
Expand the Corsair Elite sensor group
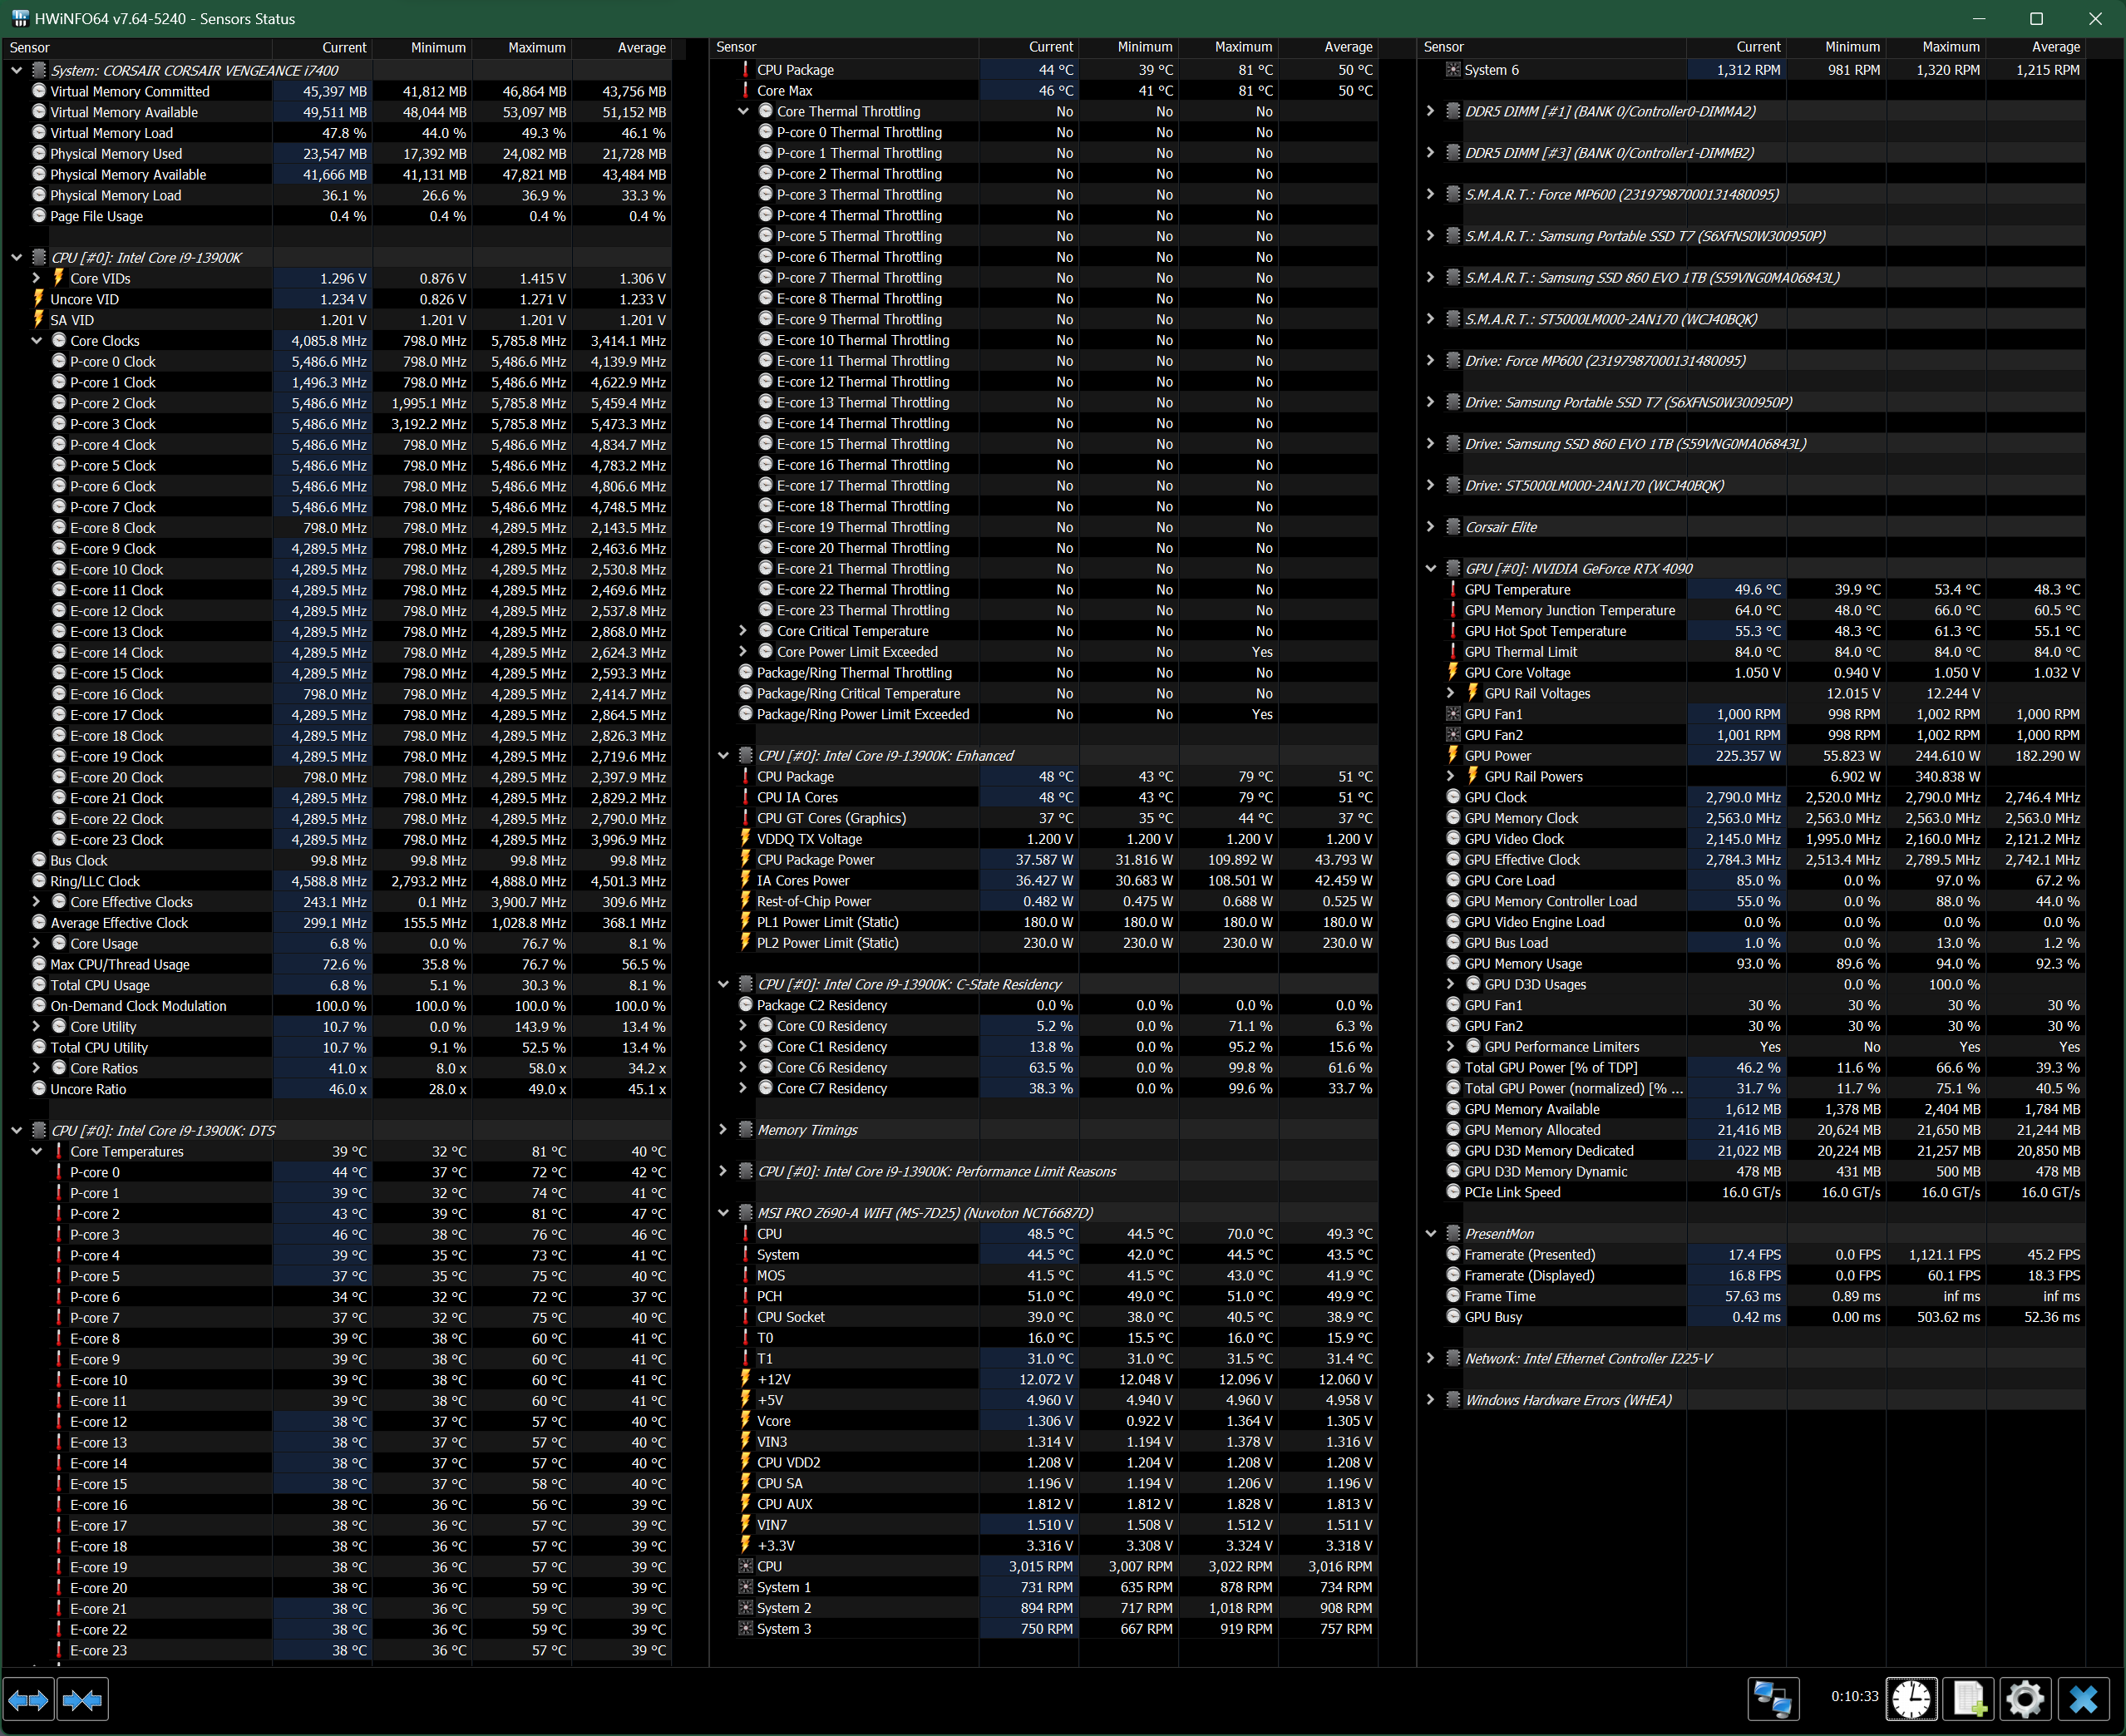1430,527
